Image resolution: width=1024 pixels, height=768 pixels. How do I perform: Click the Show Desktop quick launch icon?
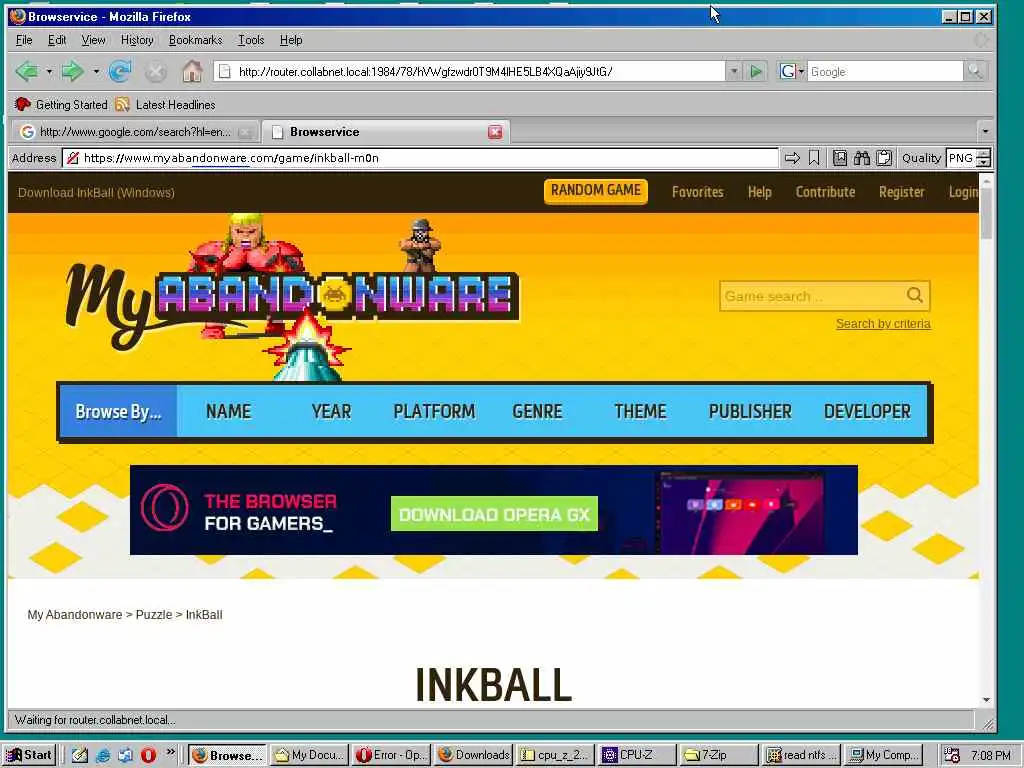(x=80, y=755)
